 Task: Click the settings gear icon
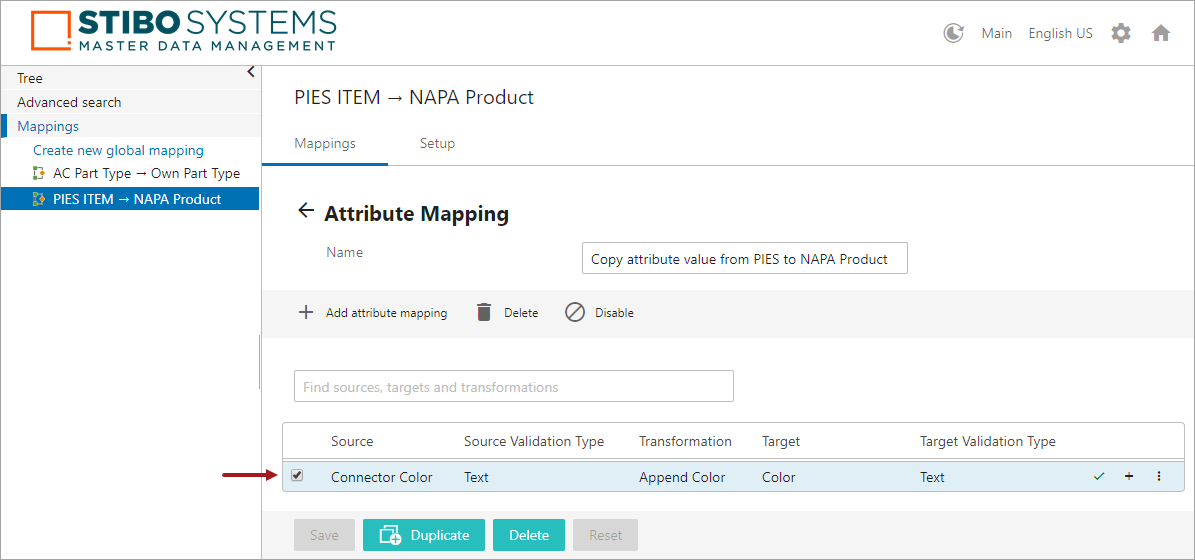1121,33
